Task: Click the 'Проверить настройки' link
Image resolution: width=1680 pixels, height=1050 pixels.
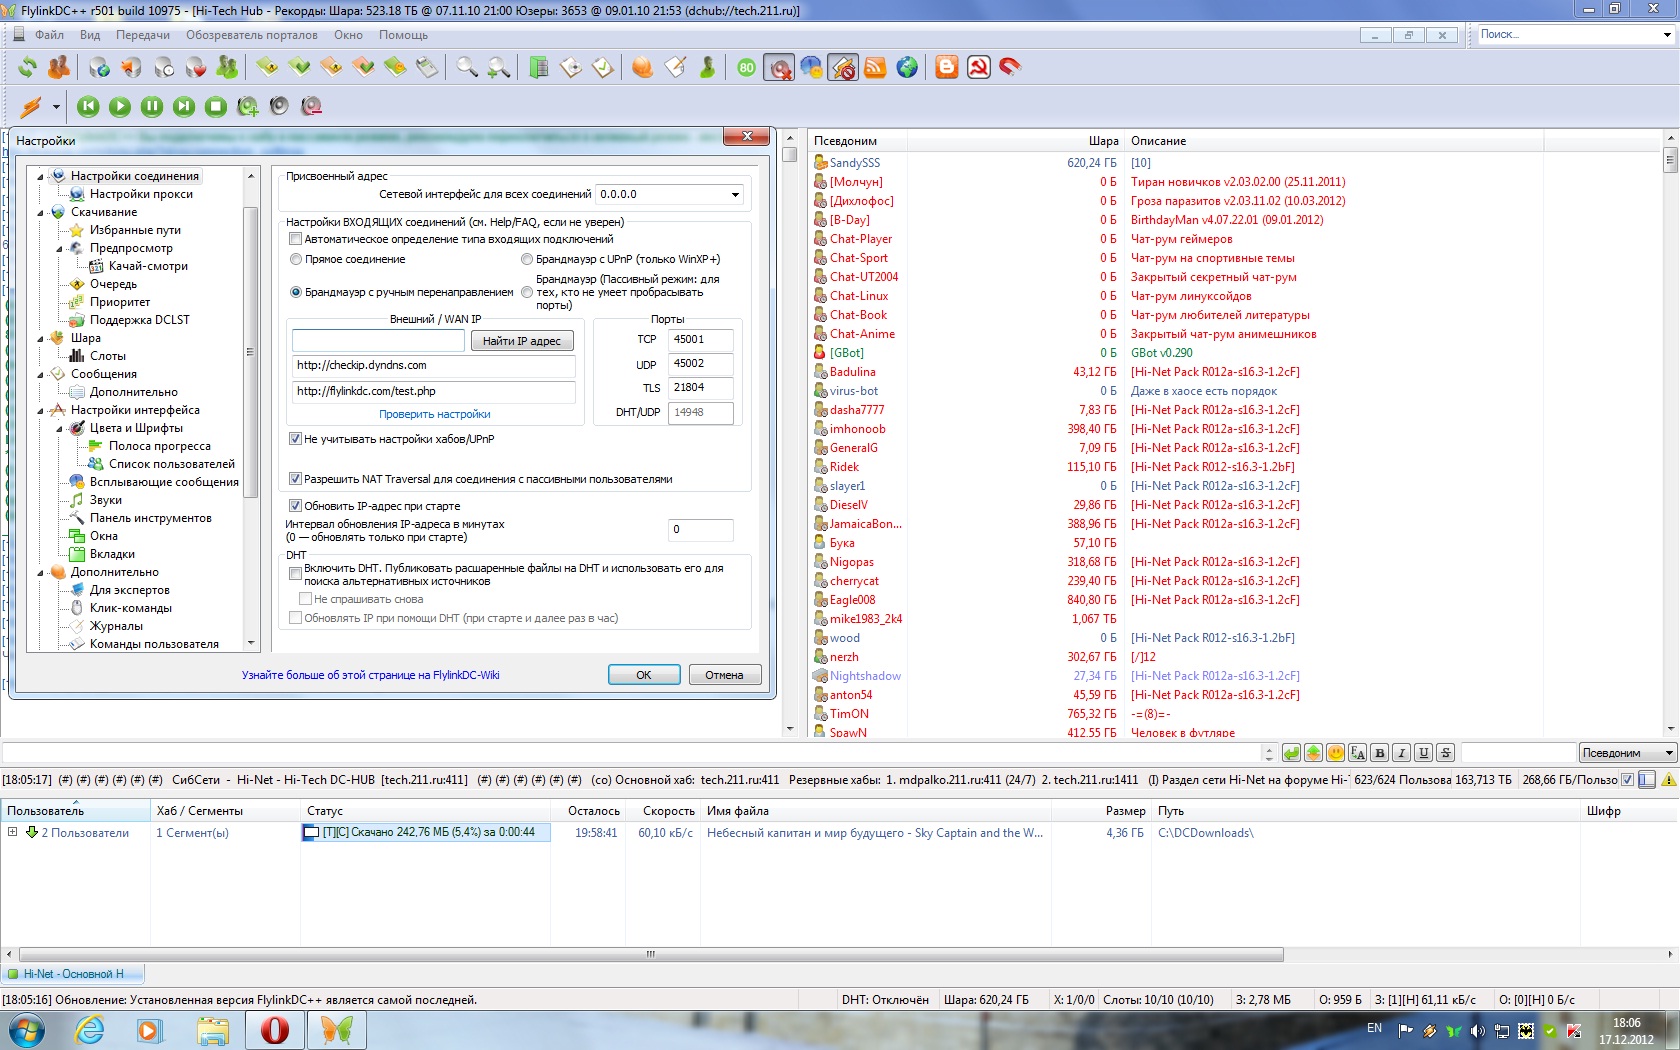Action: click(x=434, y=414)
